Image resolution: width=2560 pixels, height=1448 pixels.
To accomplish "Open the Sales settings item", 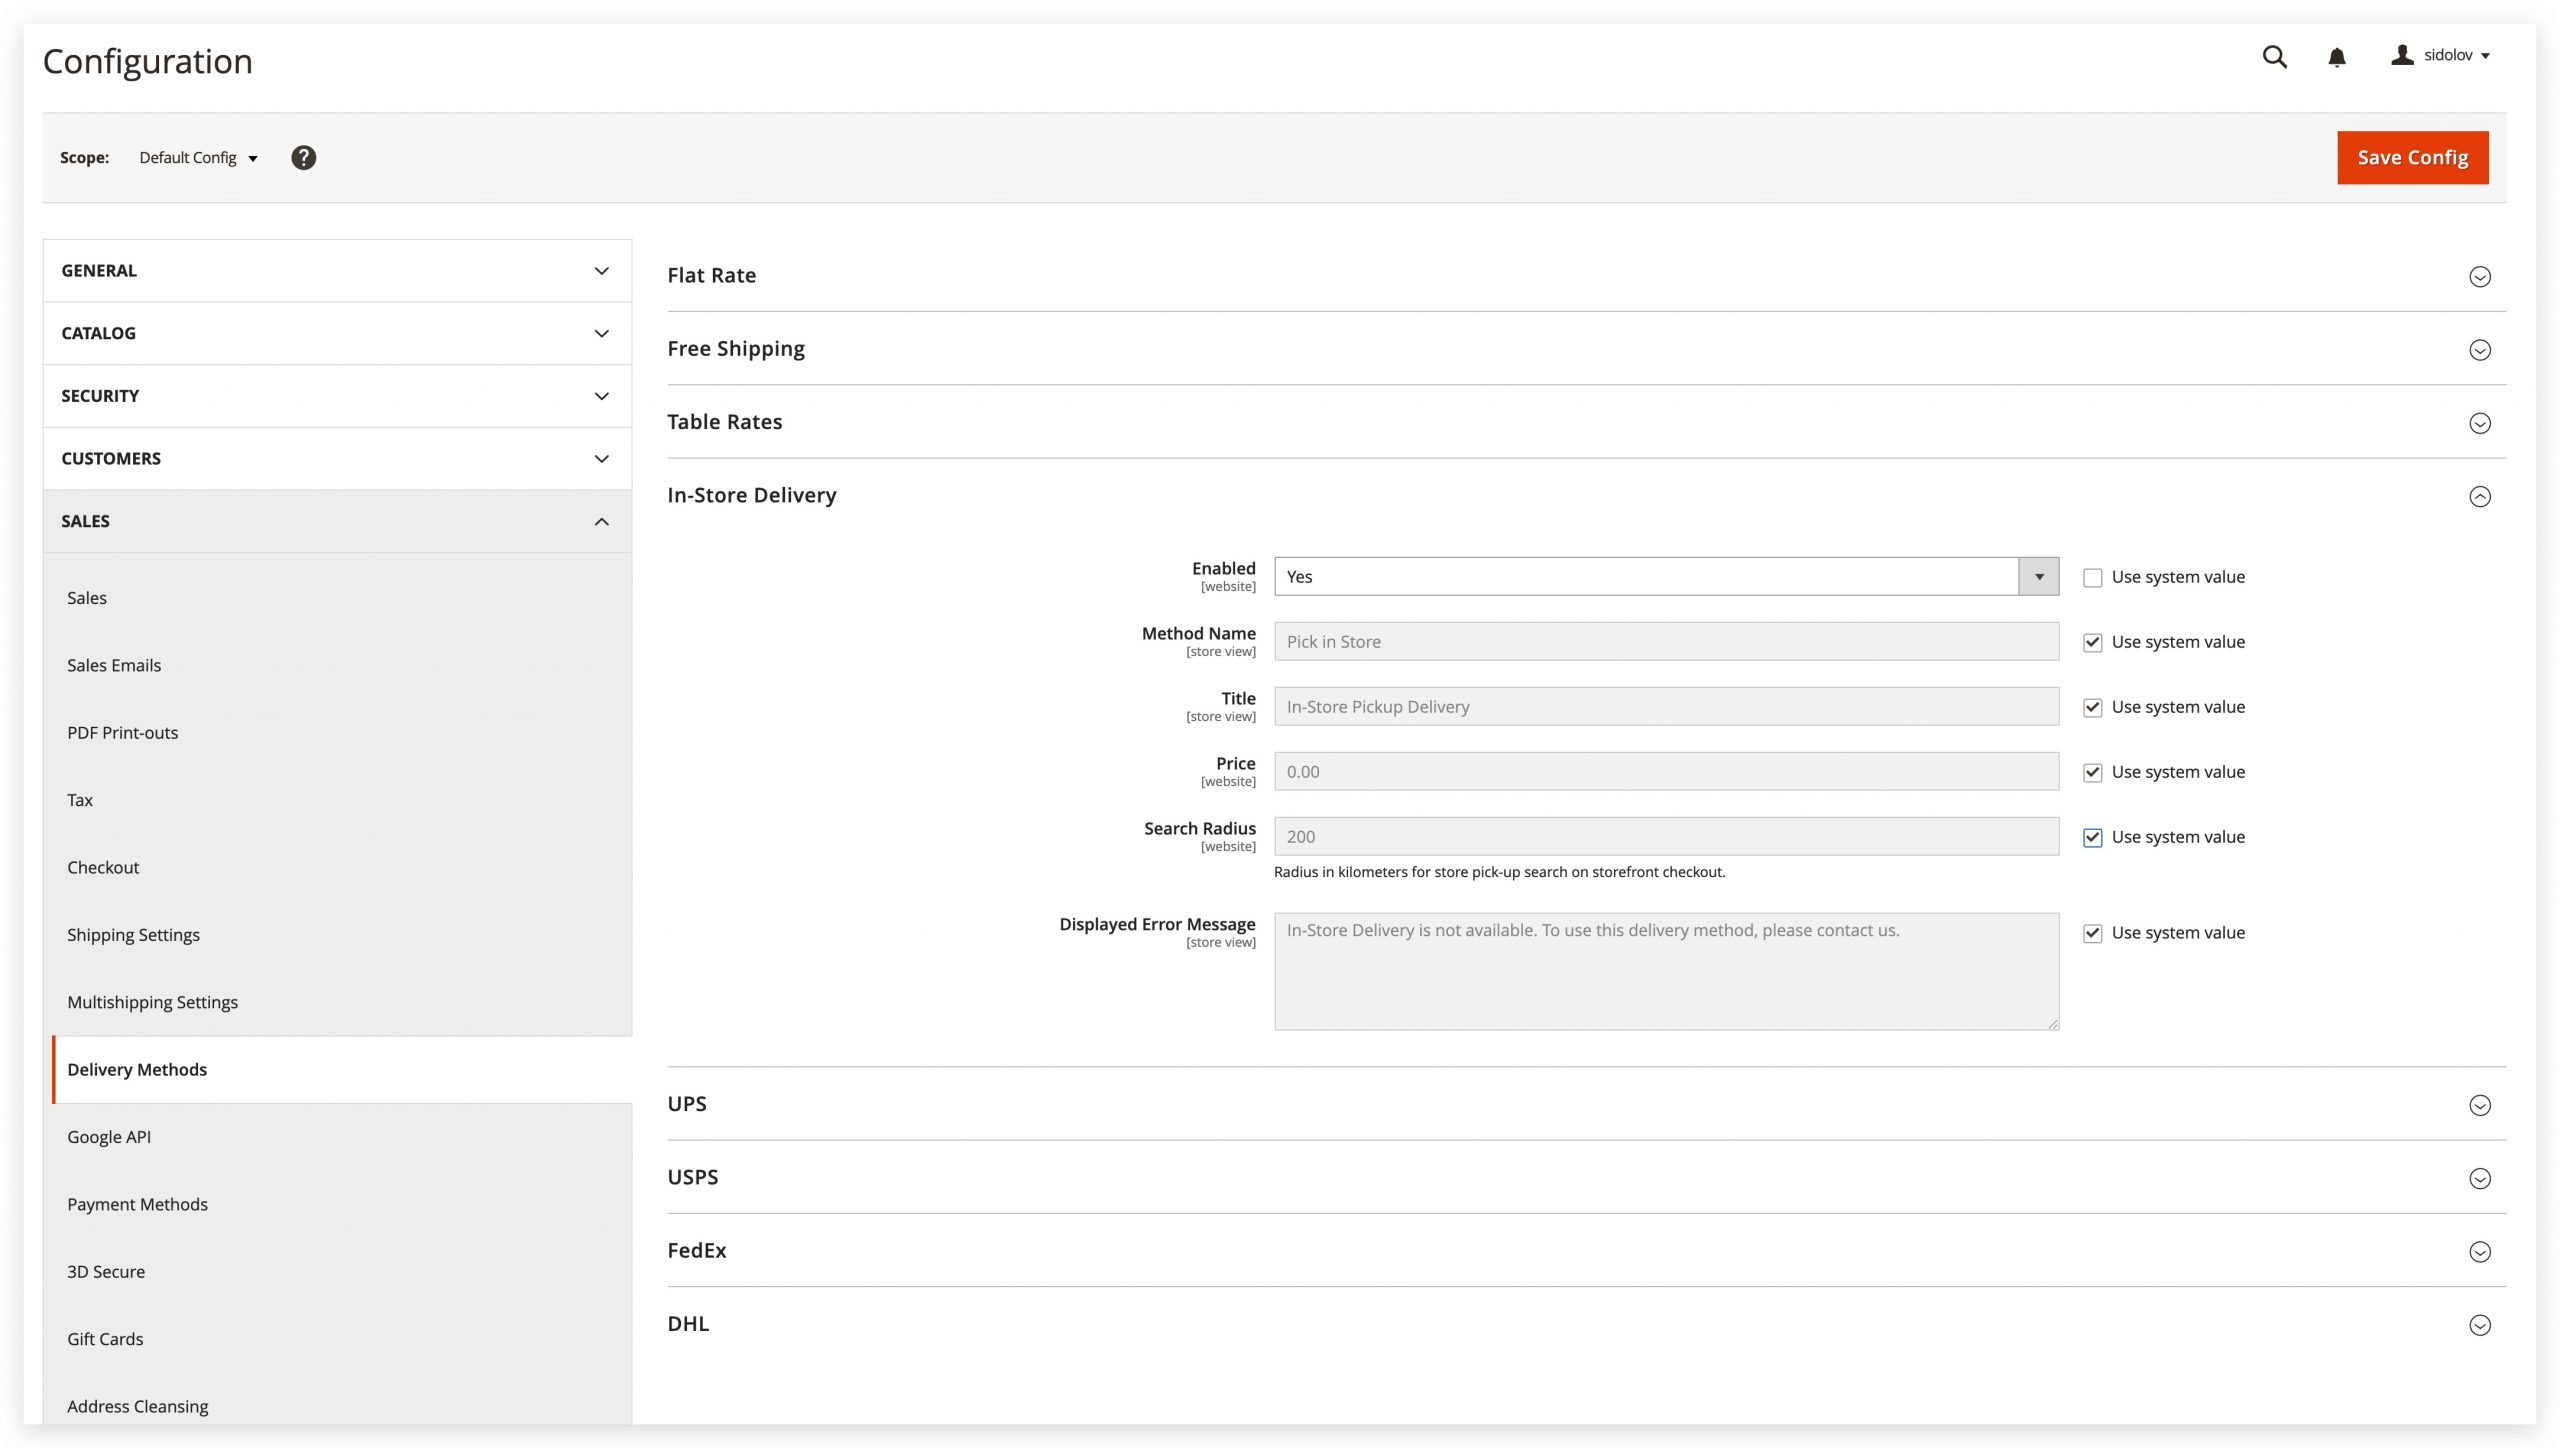I will pos(87,598).
